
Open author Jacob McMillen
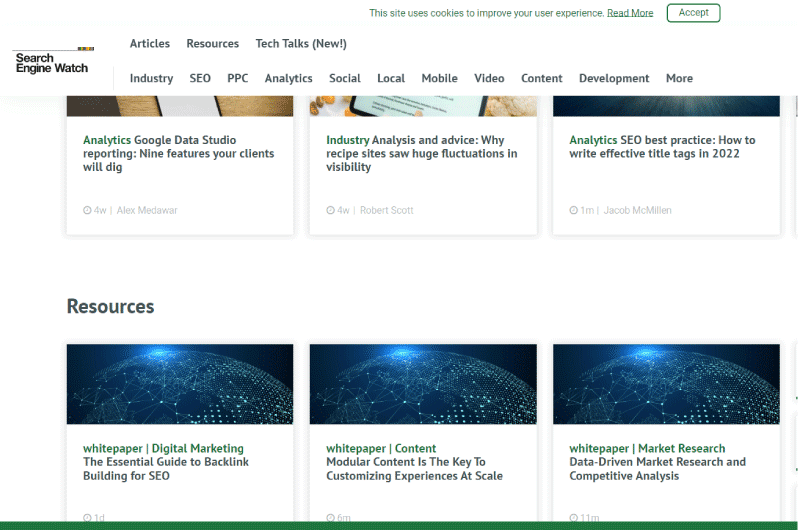click(637, 210)
